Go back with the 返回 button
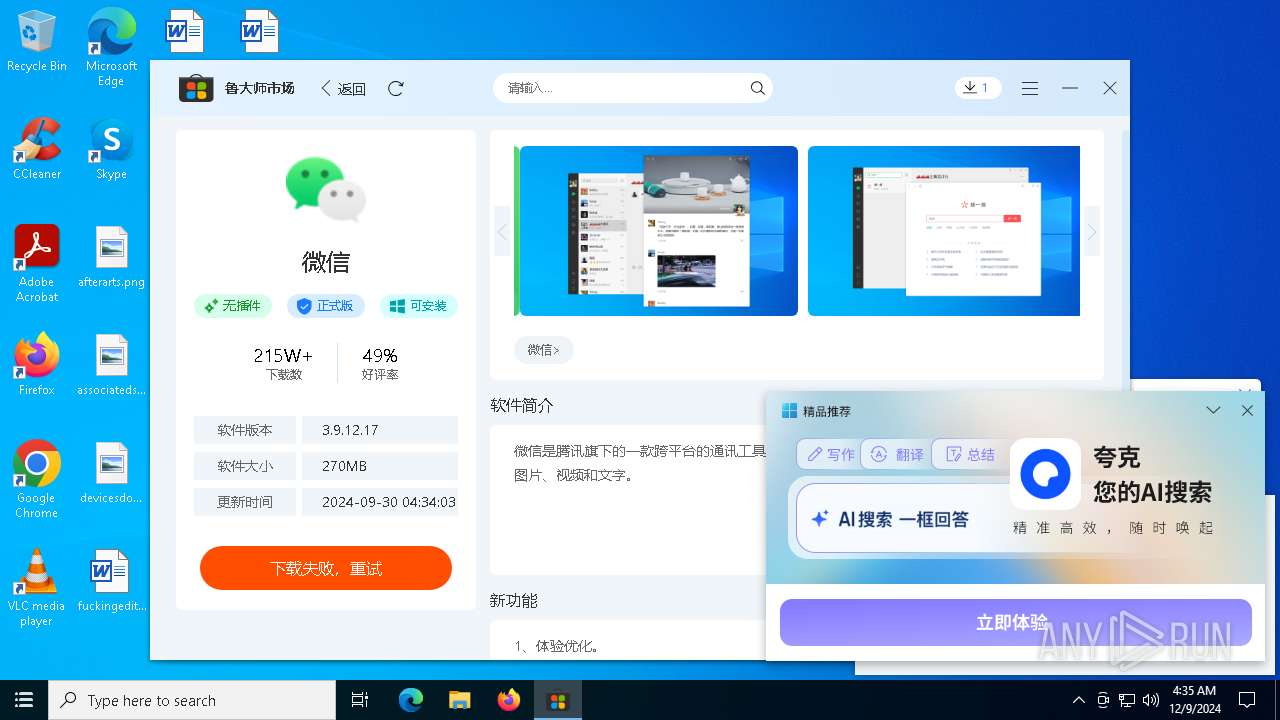1280x720 pixels. [x=343, y=88]
